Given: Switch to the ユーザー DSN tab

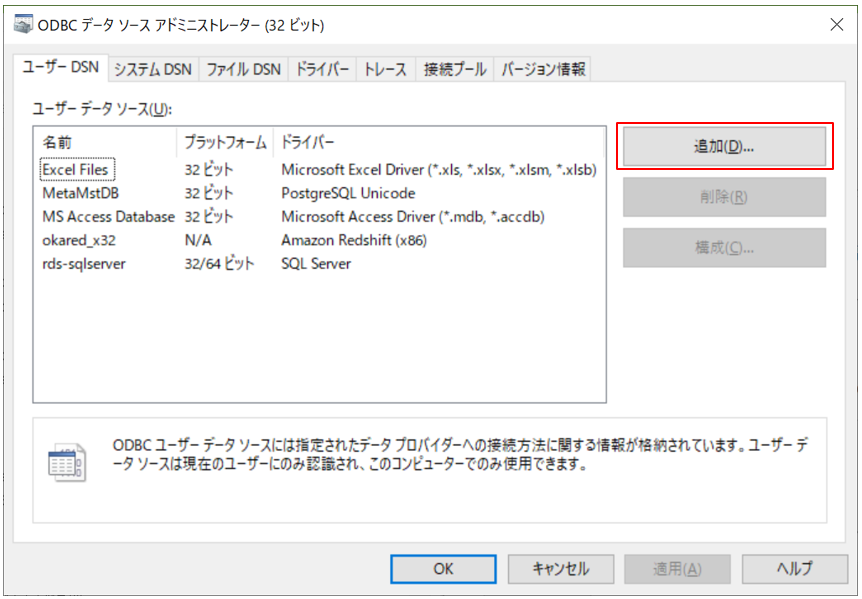Looking at the screenshot, I should (60, 68).
